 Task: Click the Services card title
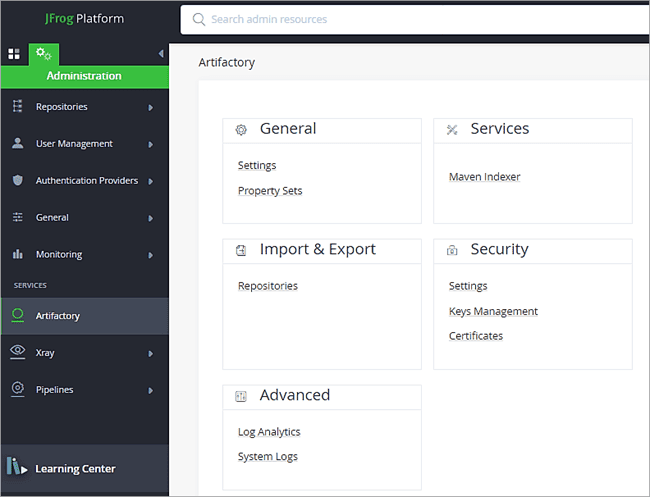[500, 128]
